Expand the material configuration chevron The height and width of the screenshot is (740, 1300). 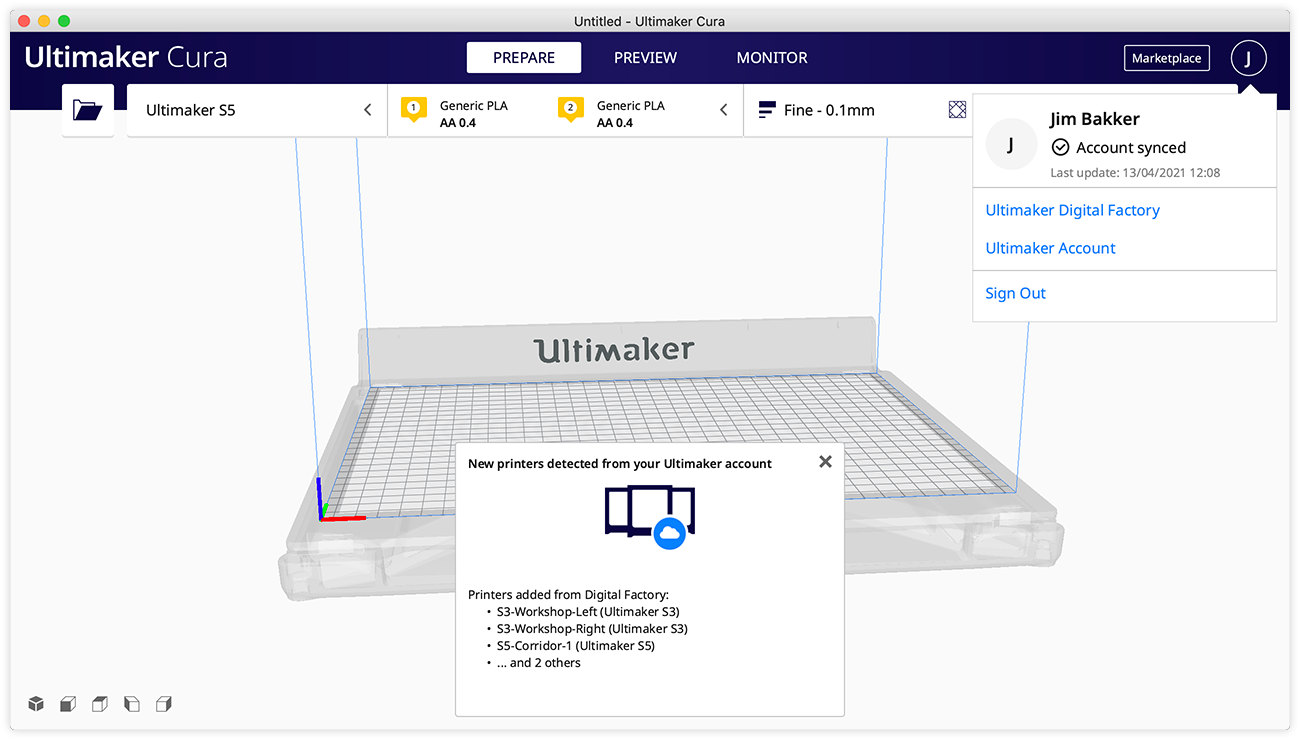pyautogui.click(x=724, y=110)
